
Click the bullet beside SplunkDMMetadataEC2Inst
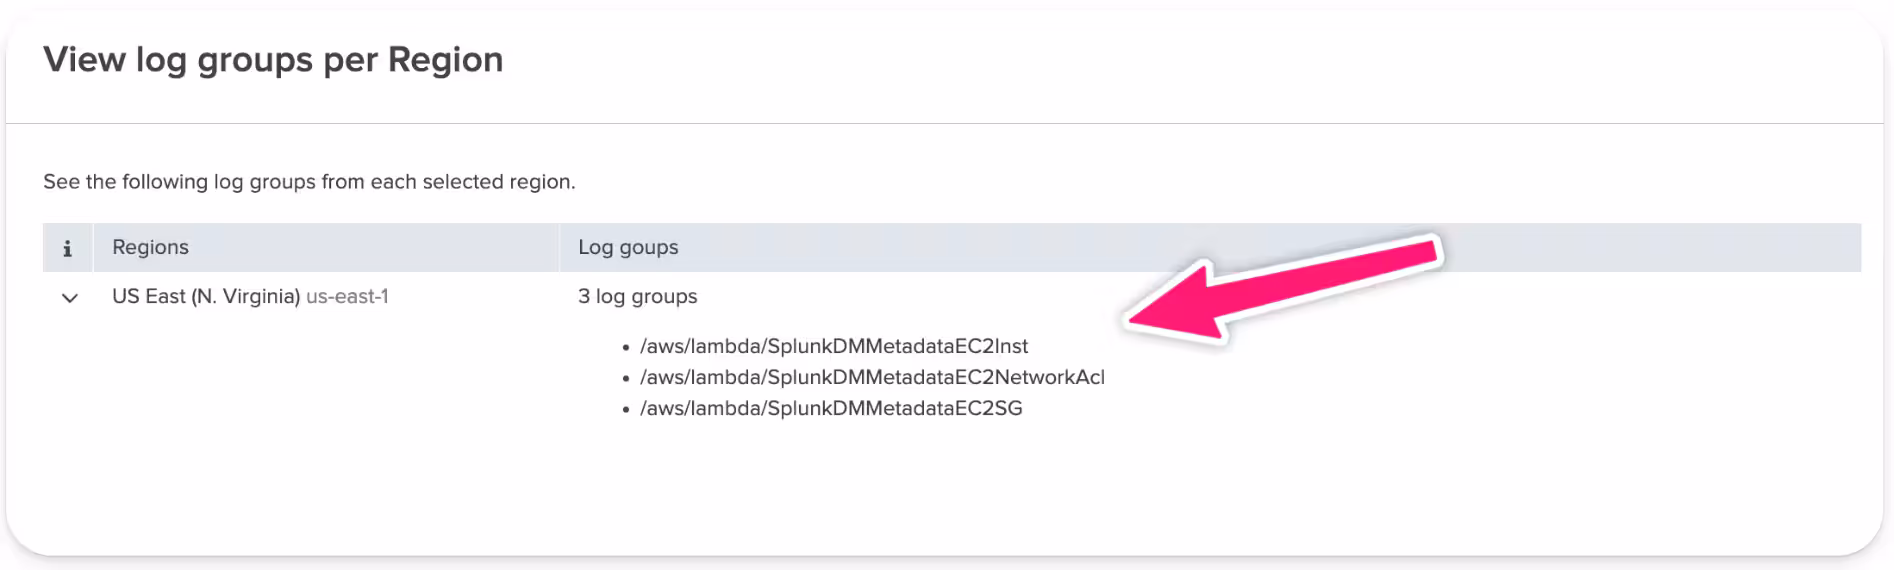coord(626,348)
